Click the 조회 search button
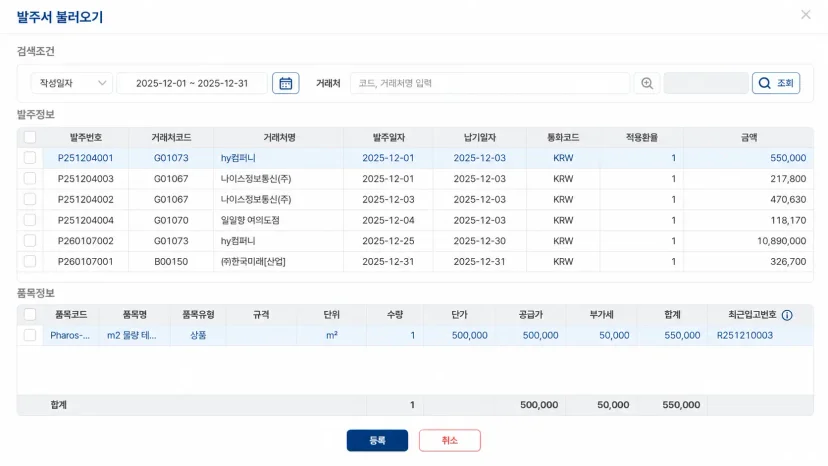Viewport: 828px width, 466px height. click(x=776, y=83)
